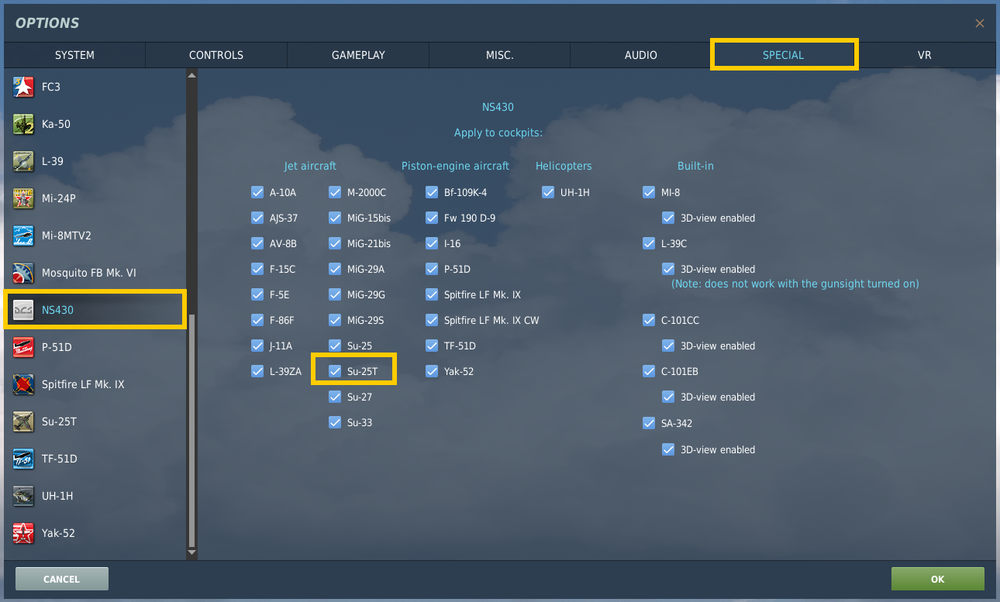Viewport: 1000px width, 602px height.
Task: Toggle the I-16 checkbox
Action: (432, 243)
